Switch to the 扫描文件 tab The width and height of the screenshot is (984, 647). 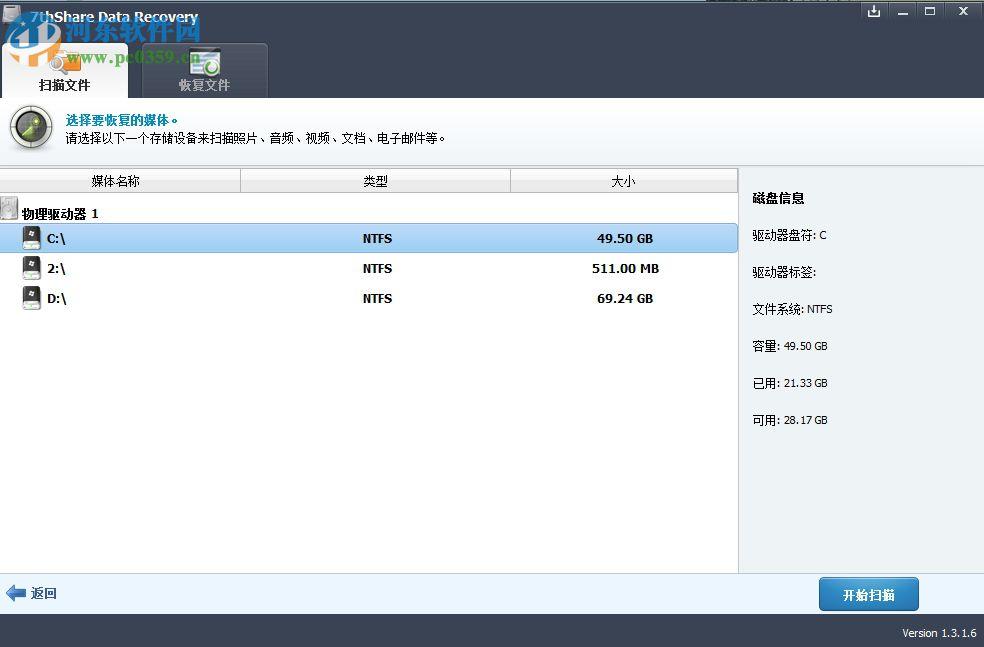click(64, 85)
